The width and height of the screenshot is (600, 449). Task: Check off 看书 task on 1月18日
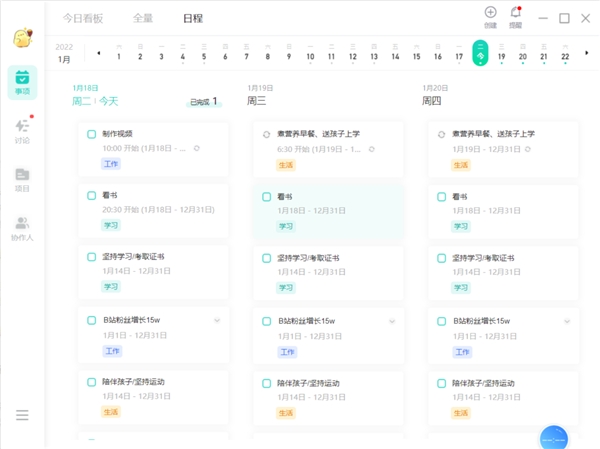click(91, 196)
